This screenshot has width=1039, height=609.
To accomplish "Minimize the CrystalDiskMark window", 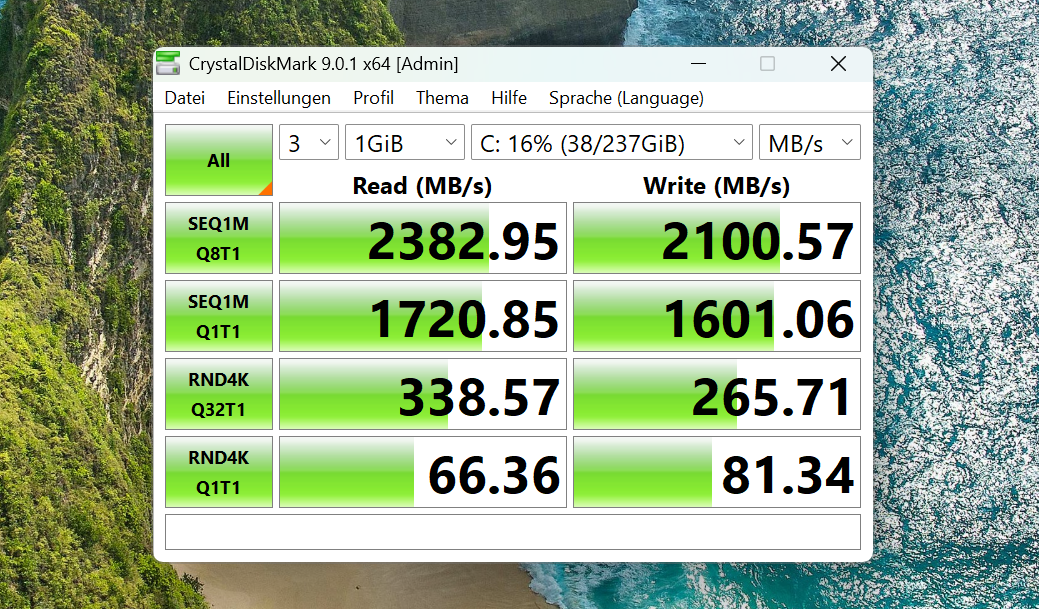I will [698, 64].
